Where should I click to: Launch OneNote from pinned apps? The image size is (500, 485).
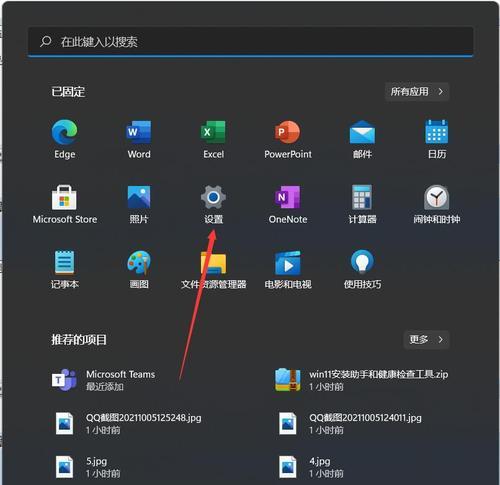(x=287, y=197)
